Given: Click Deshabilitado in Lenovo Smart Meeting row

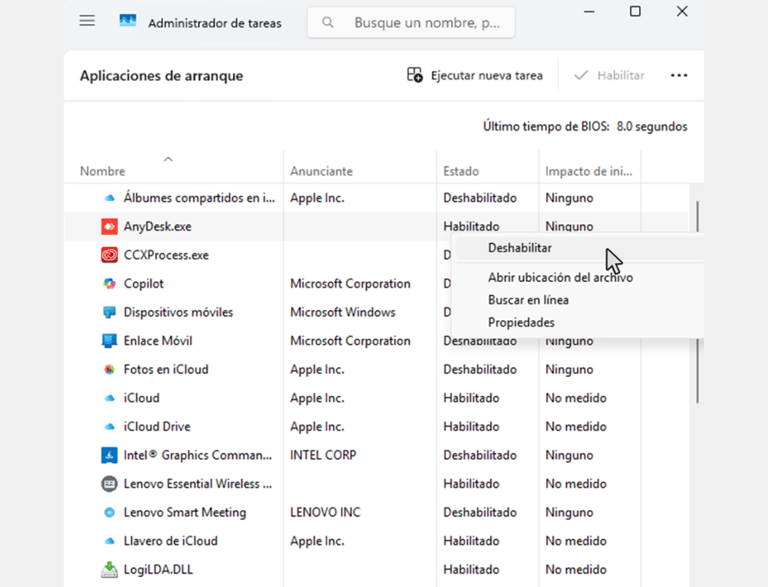Looking at the screenshot, I should tap(480, 513).
